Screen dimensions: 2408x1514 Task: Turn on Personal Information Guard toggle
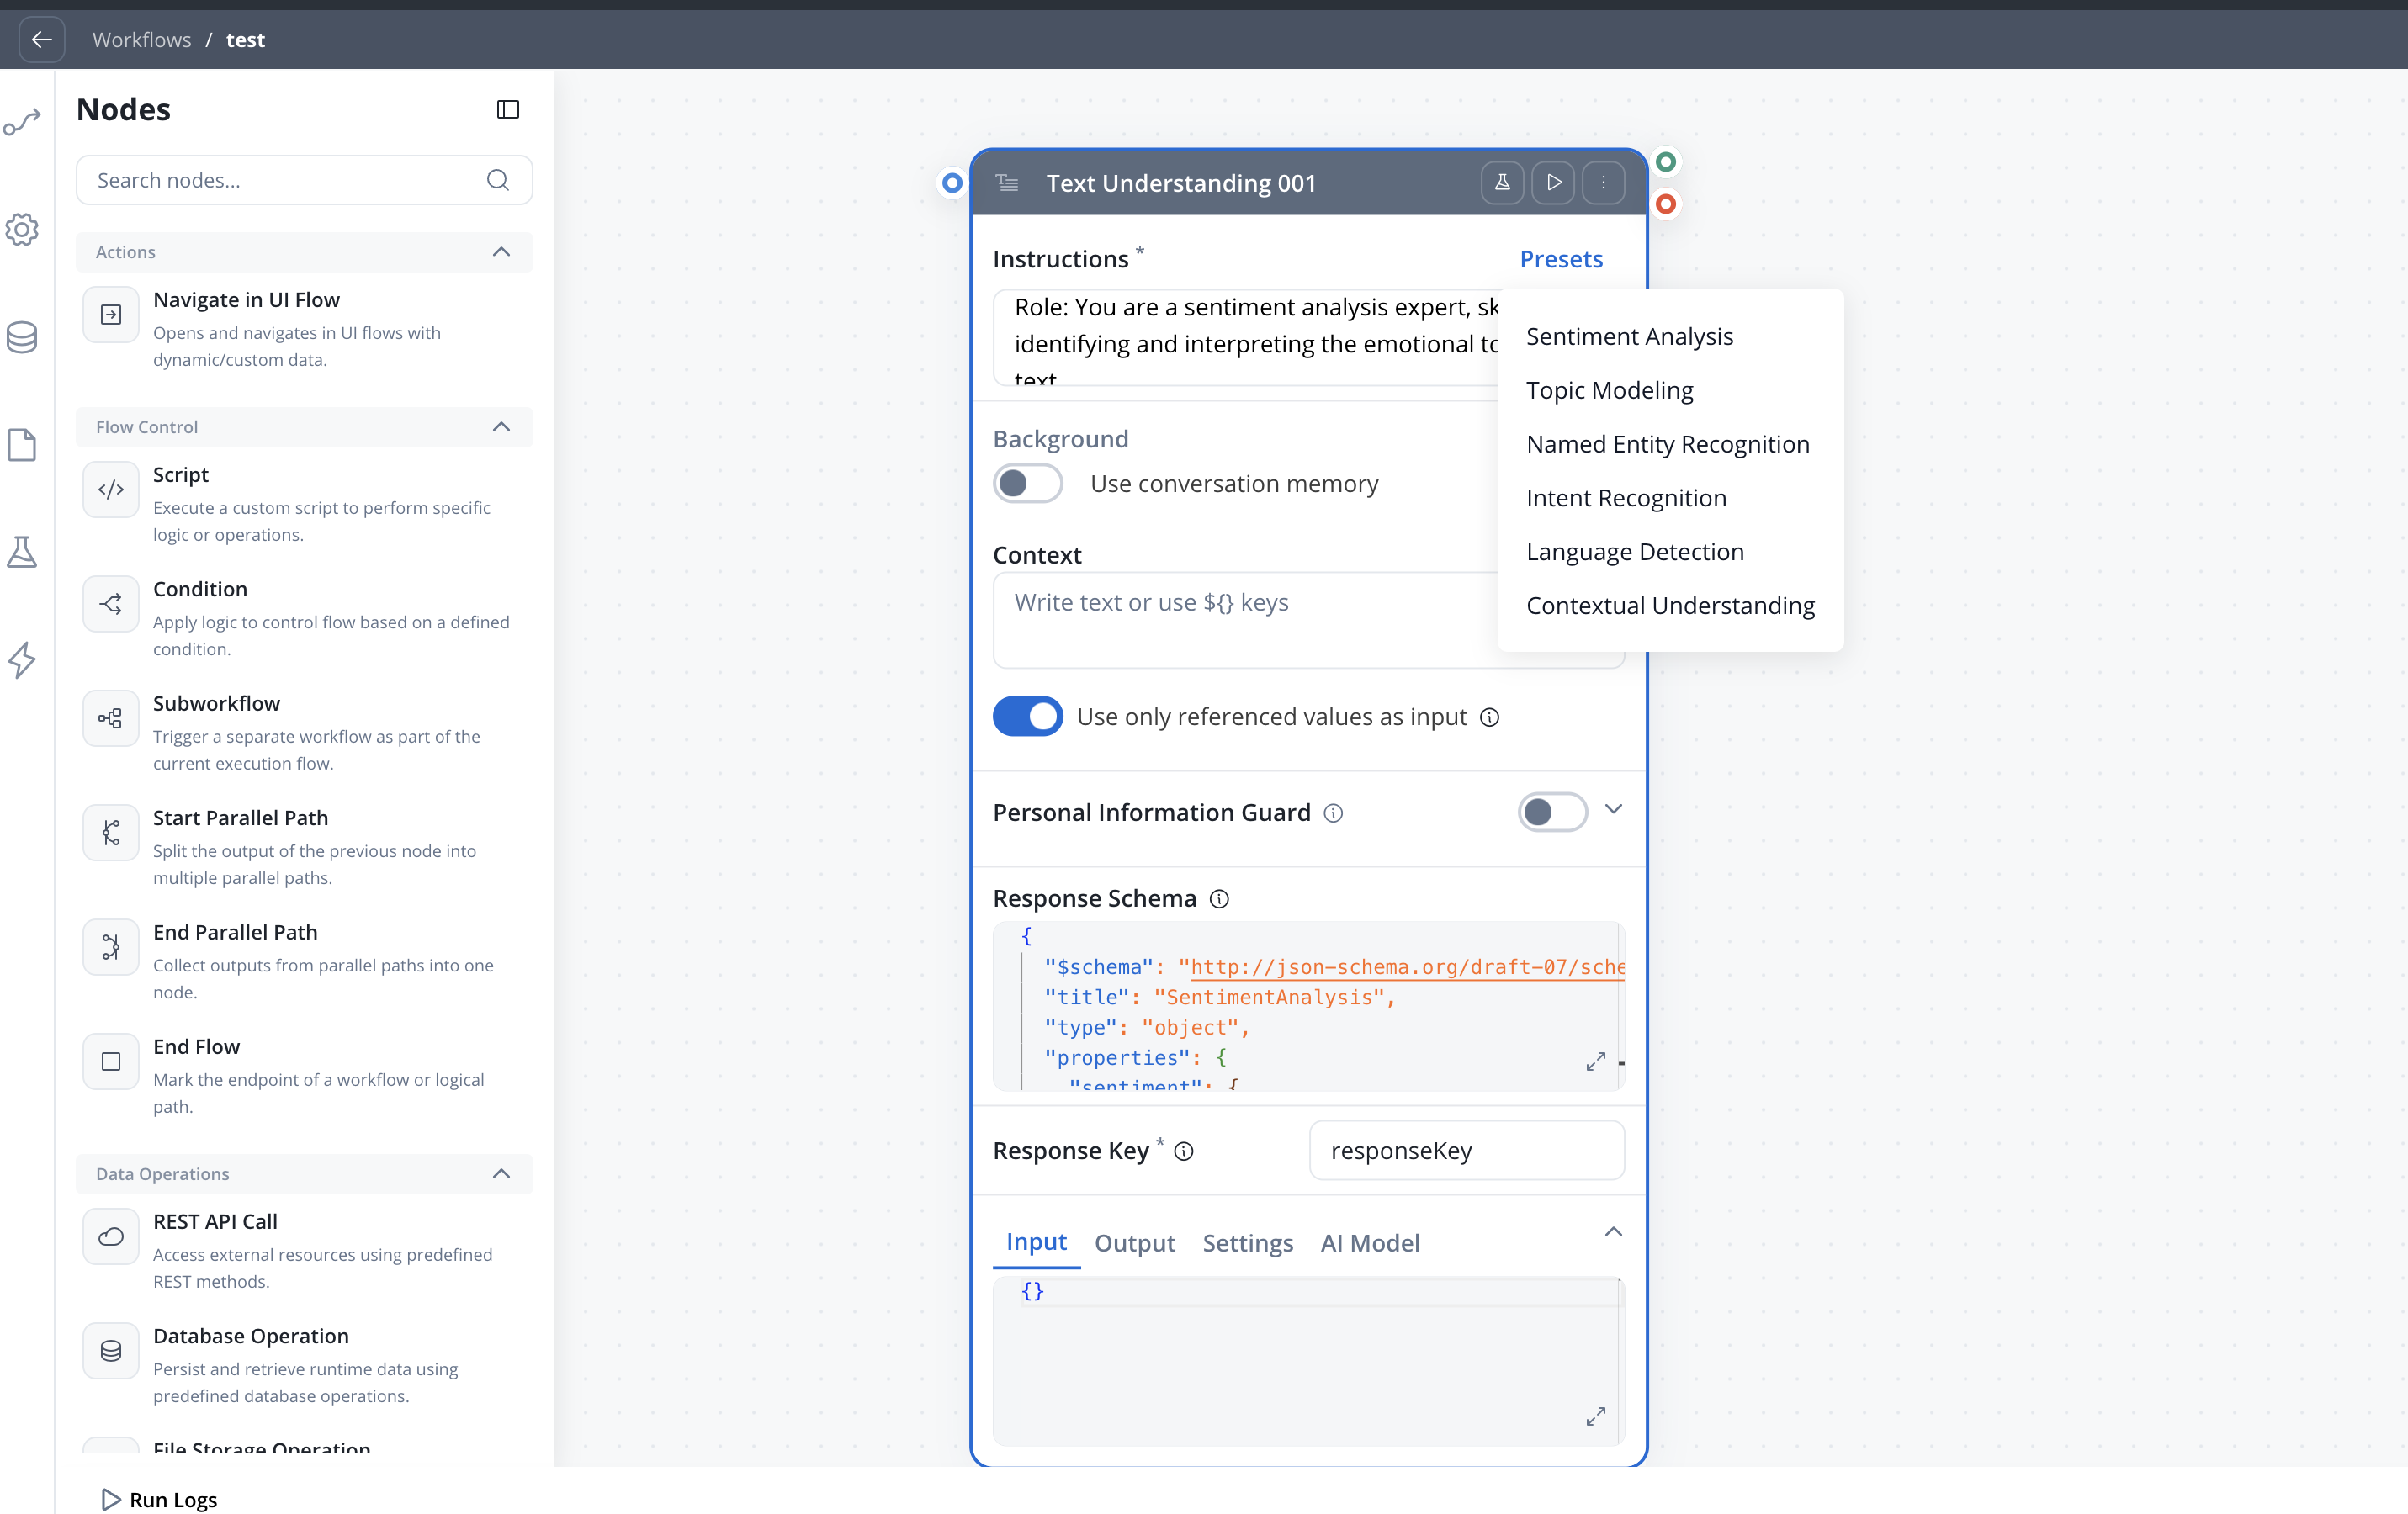click(x=1552, y=812)
